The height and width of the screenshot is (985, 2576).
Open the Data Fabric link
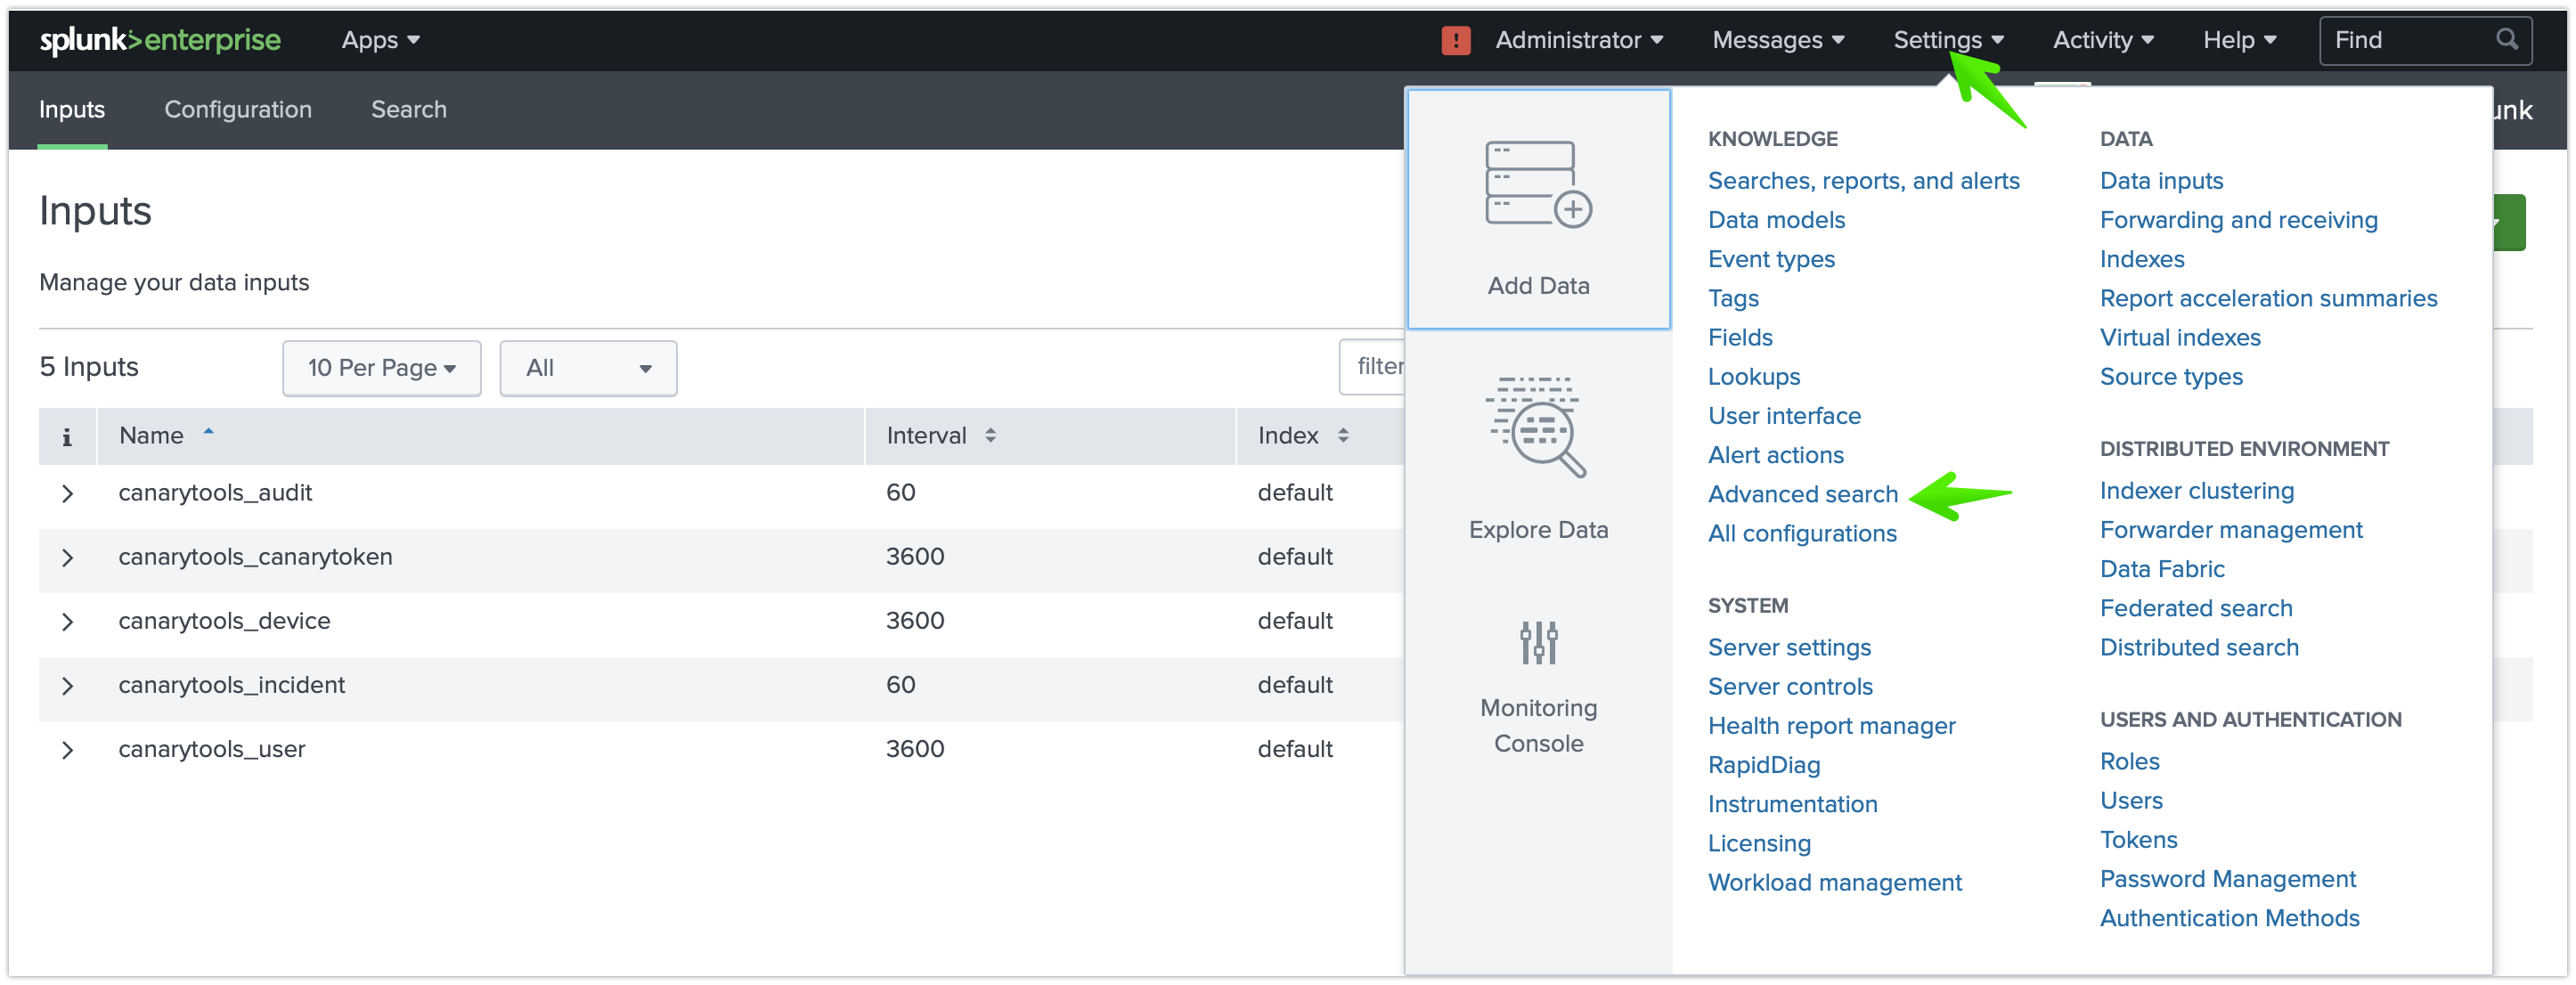click(x=2162, y=569)
